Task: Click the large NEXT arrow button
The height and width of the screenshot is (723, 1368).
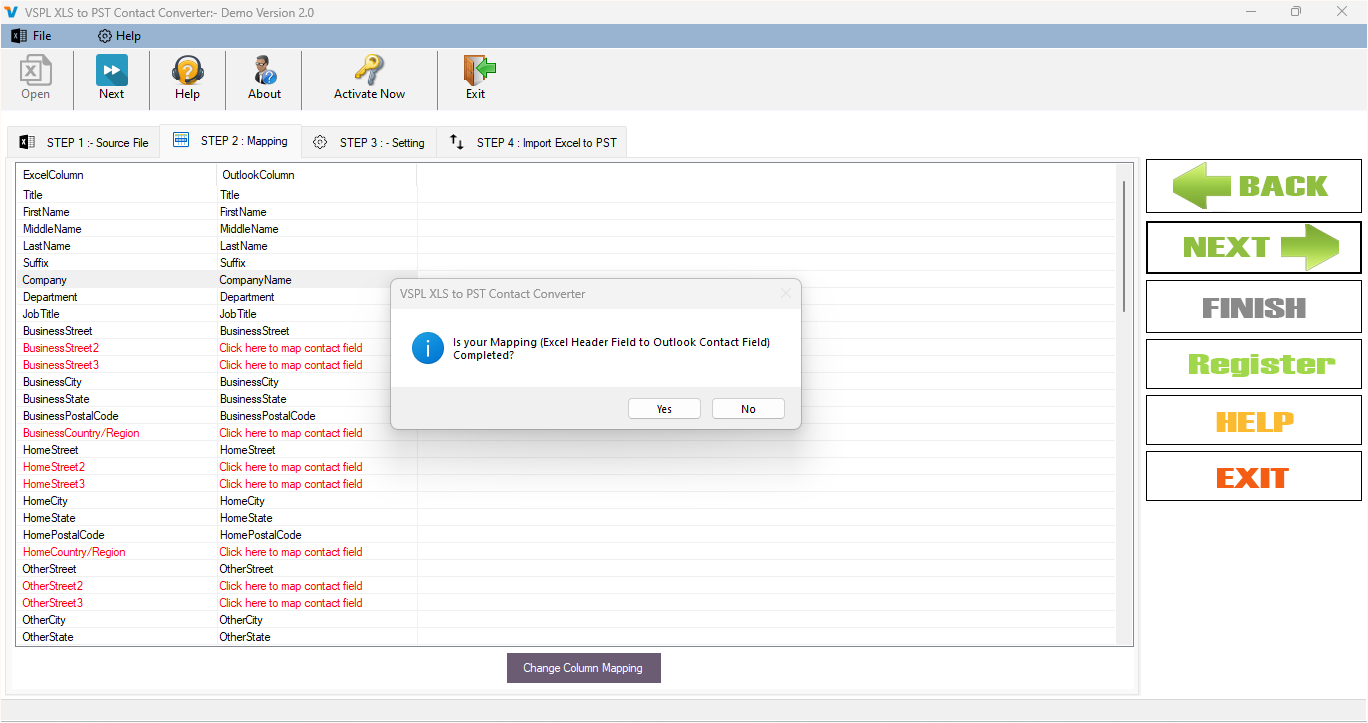Action: pos(1253,247)
